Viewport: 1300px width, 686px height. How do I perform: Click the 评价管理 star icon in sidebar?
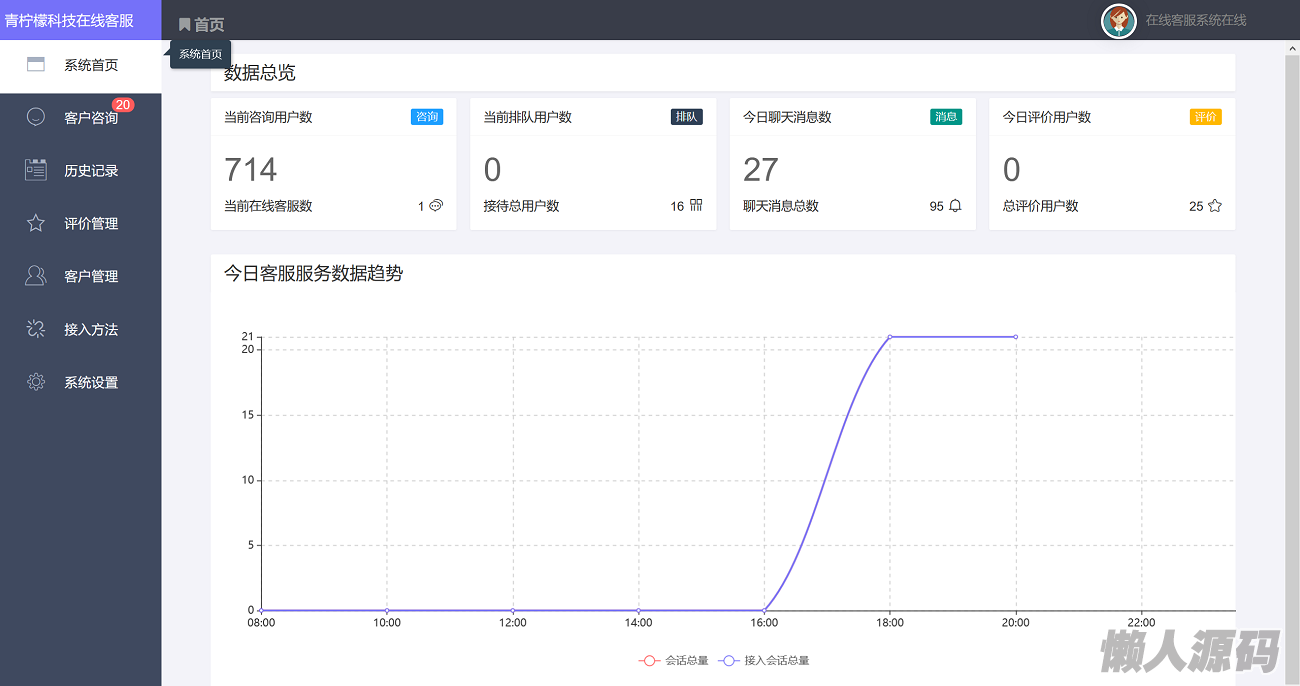(x=36, y=223)
